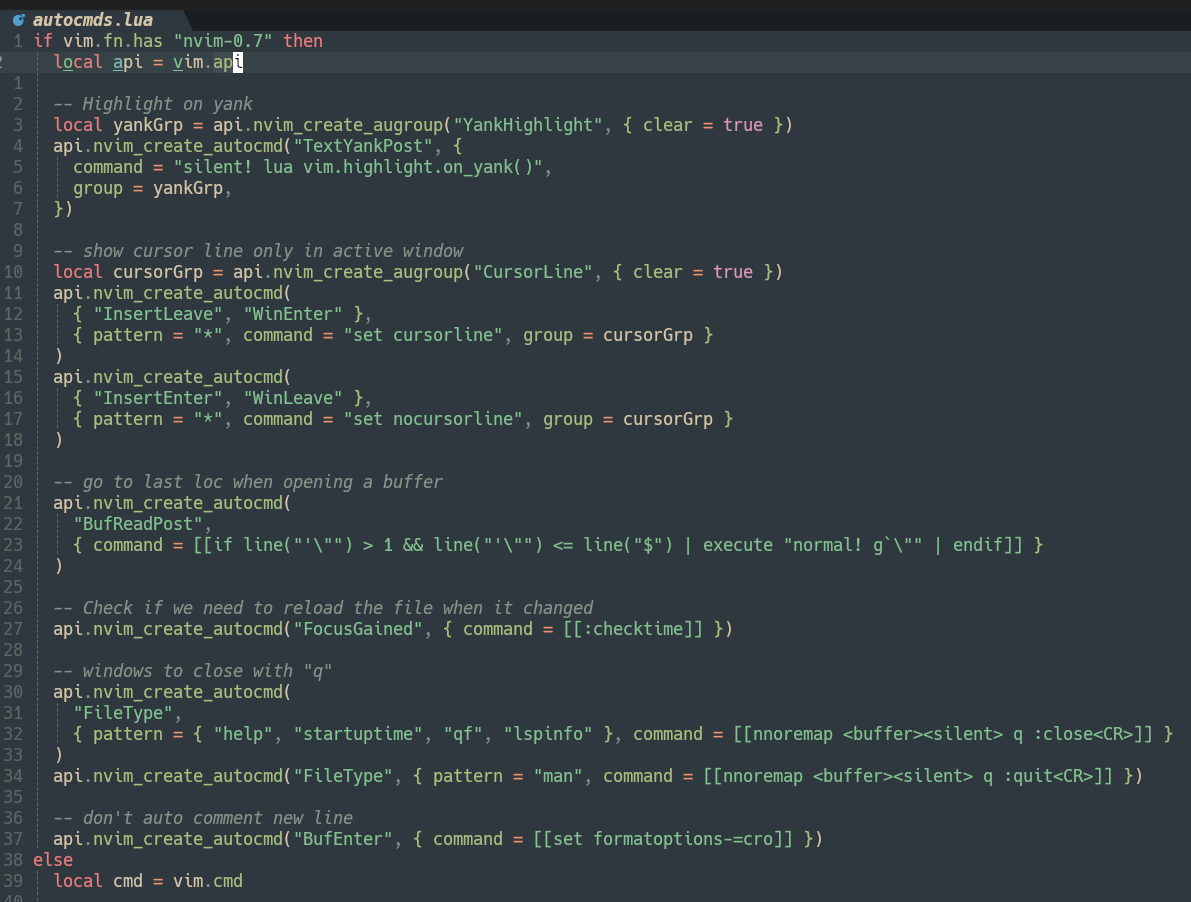Click line number 37 in the gutter
The width and height of the screenshot is (1191, 902).
click(13, 838)
